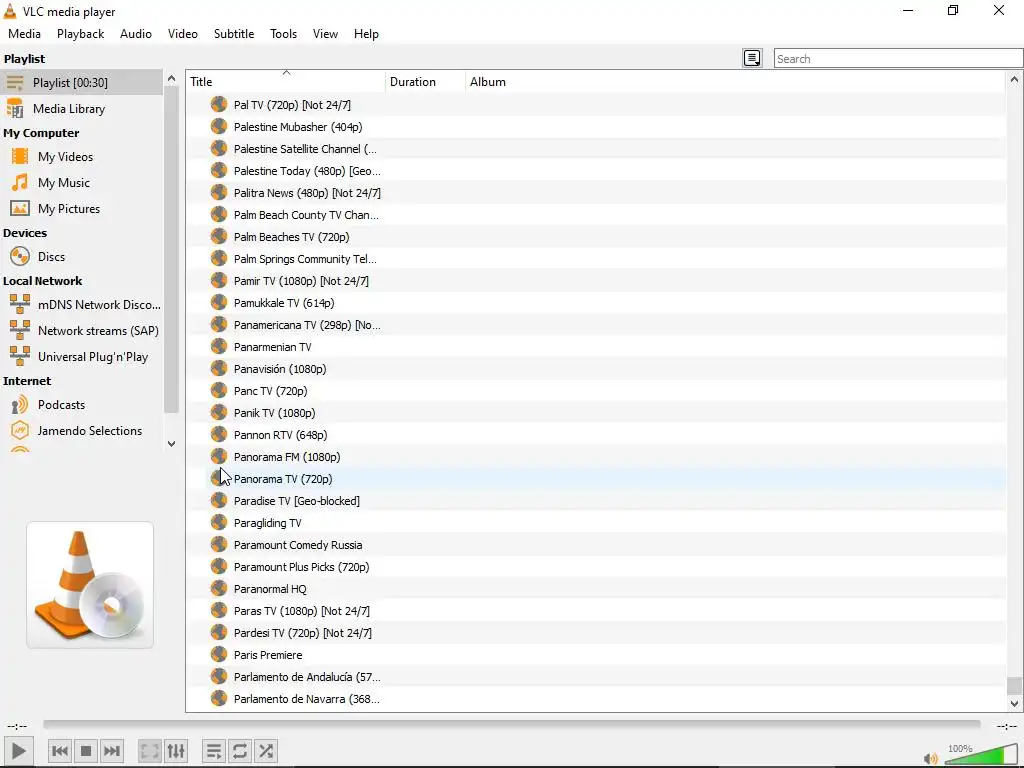
Task: Focus the playlist Search field
Action: pos(898,58)
